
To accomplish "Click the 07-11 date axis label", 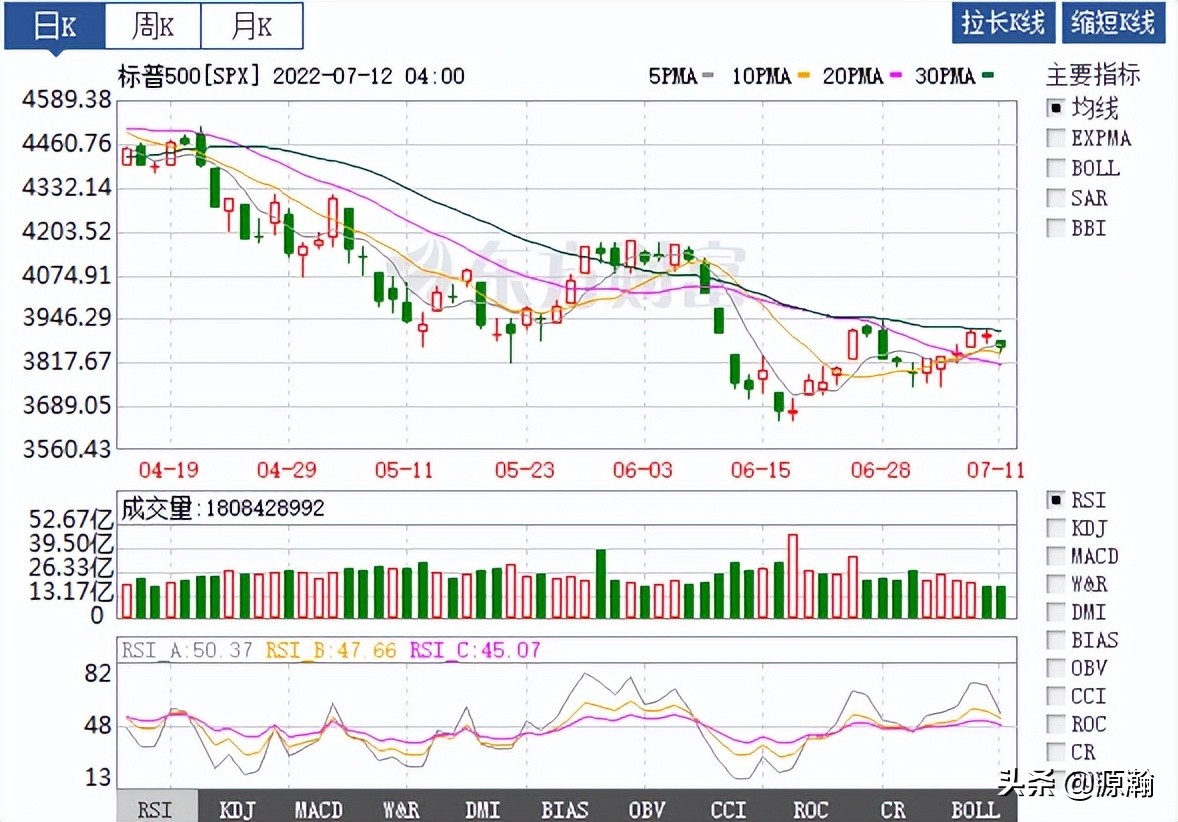I will pyautogui.click(x=996, y=470).
